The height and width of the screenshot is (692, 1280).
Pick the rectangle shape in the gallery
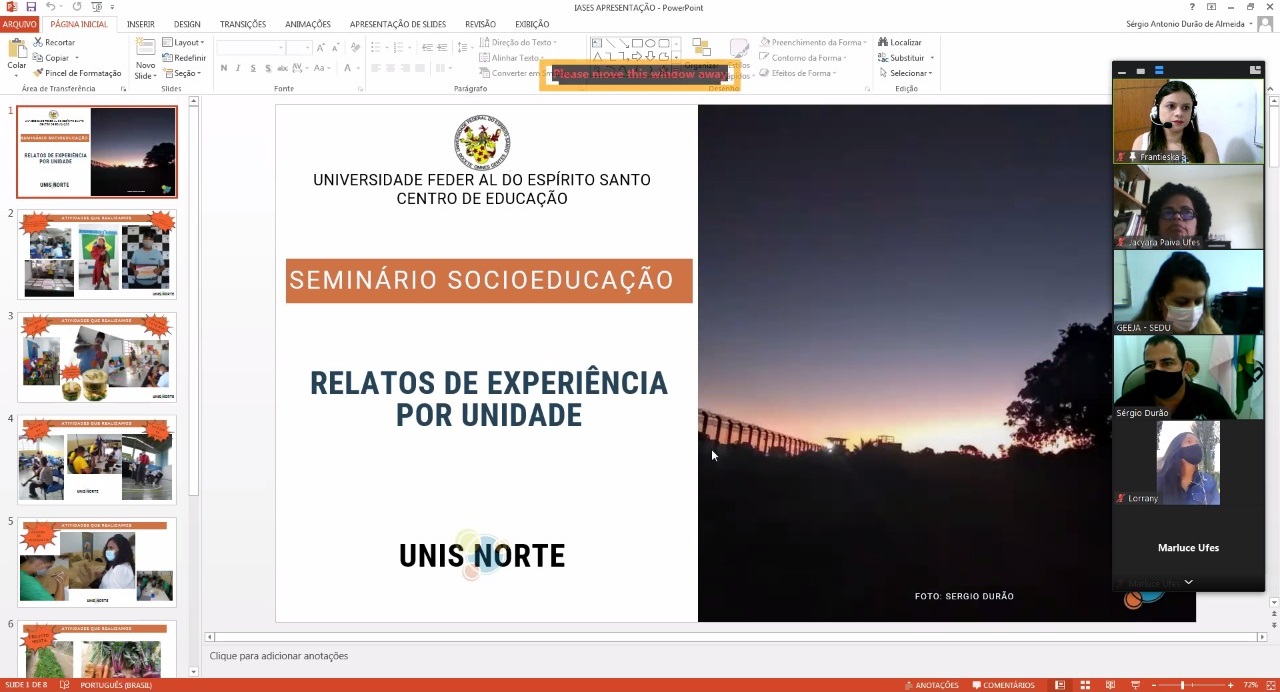click(637, 43)
